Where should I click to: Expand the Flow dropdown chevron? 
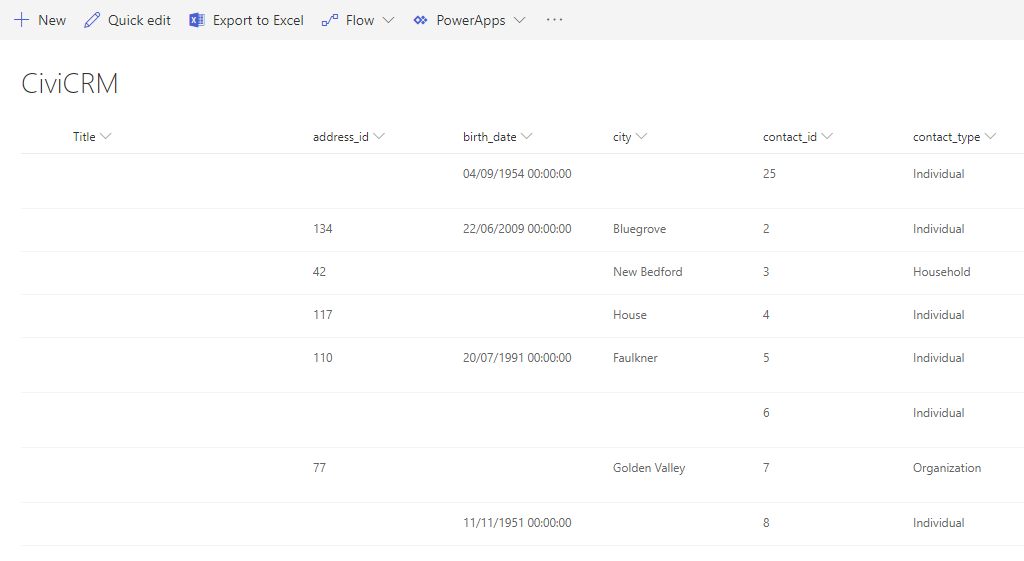(x=388, y=20)
